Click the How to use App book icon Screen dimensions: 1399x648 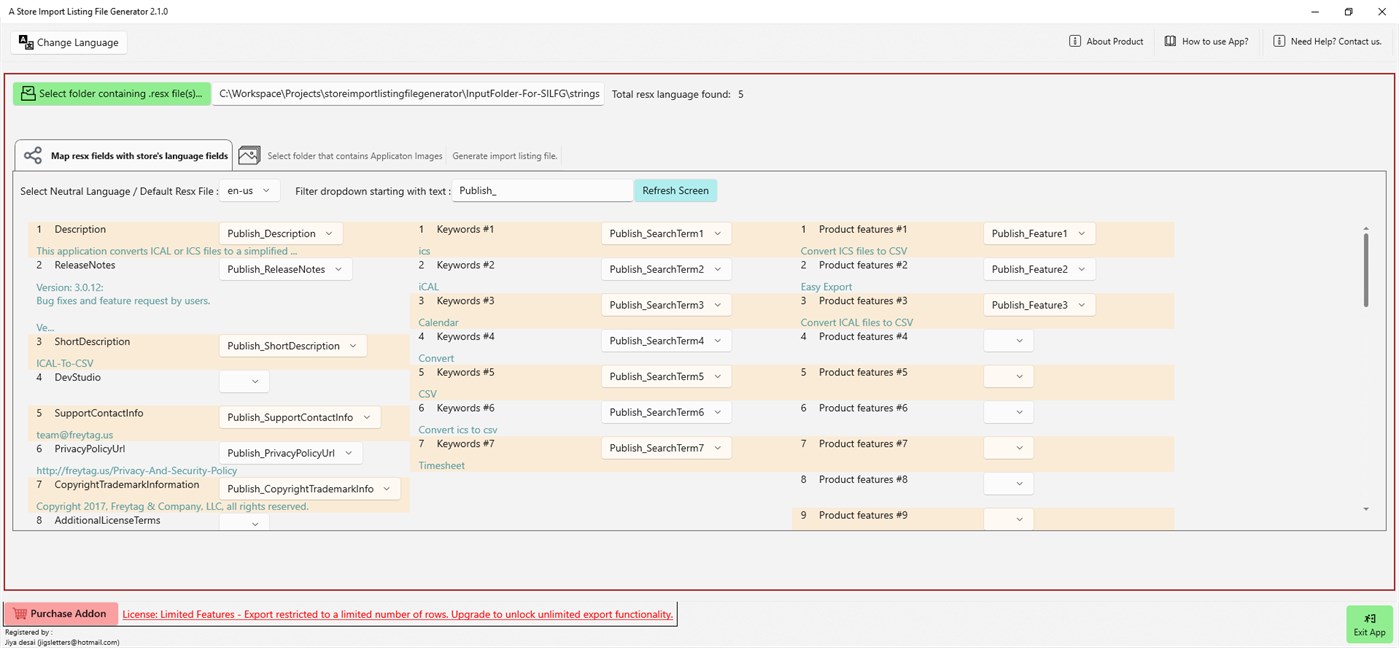pos(1170,42)
